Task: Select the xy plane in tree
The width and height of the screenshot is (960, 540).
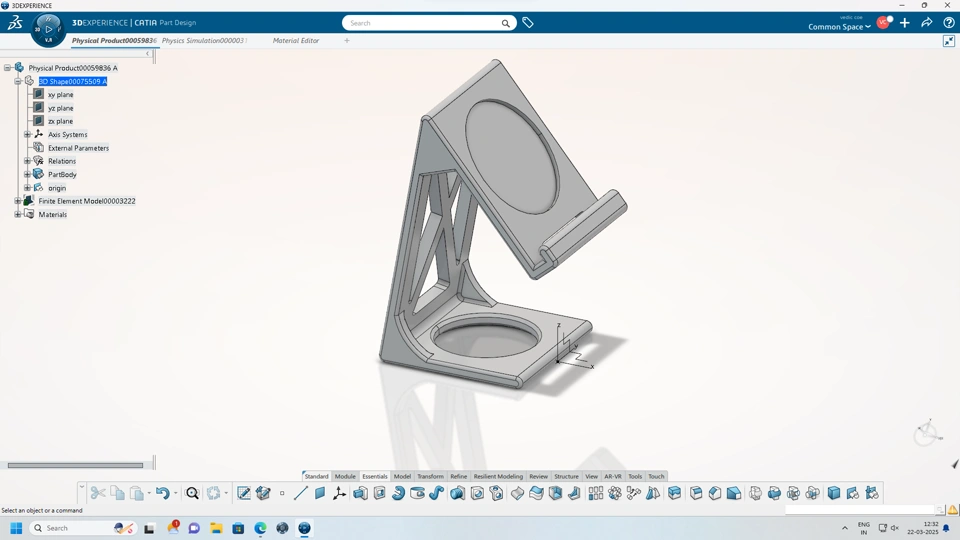Action: [x=61, y=95]
